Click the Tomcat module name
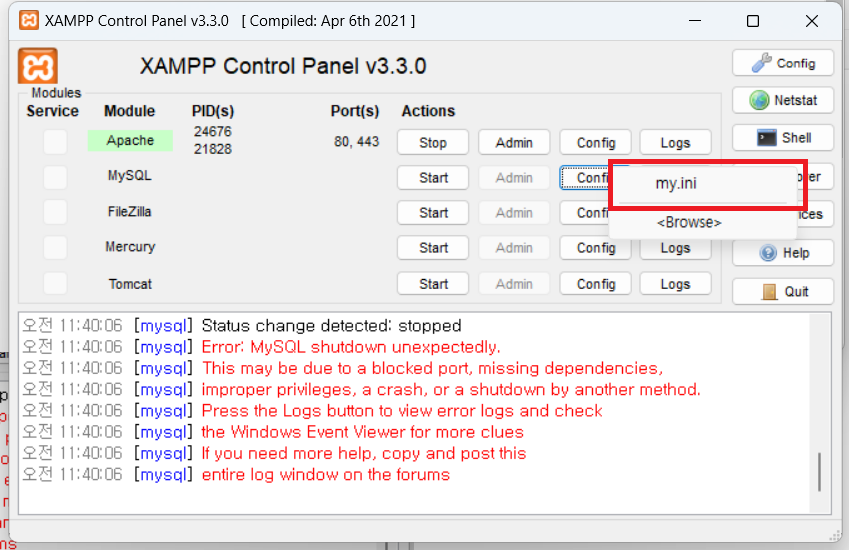The width and height of the screenshot is (857, 556). click(x=130, y=284)
